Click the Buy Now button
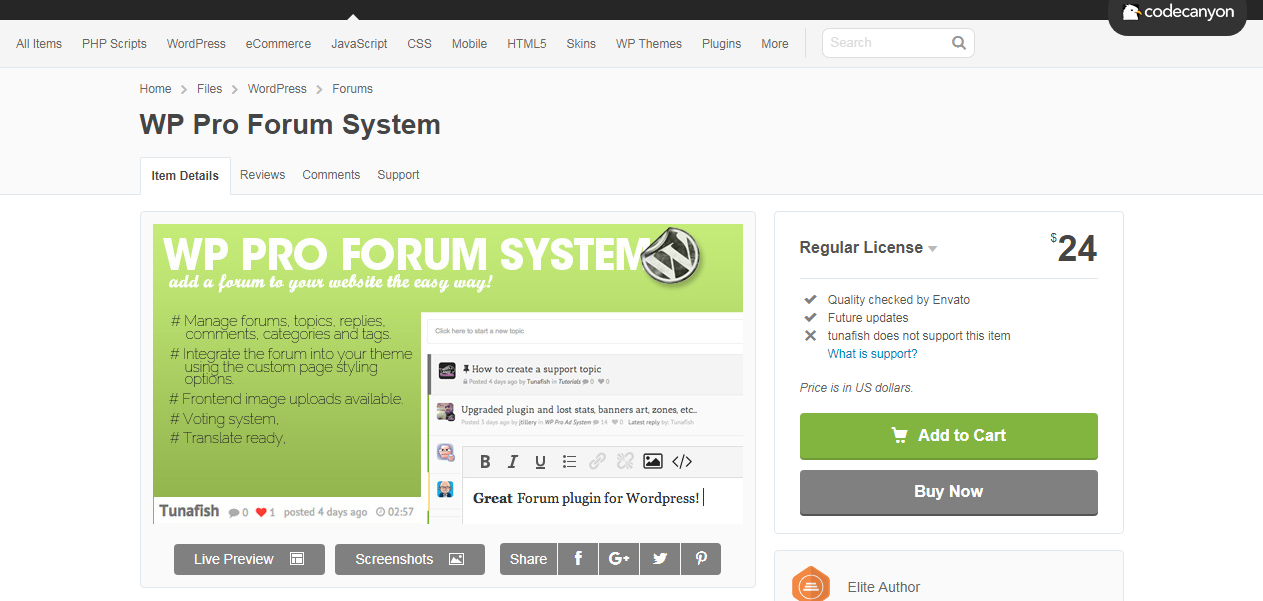 click(949, 492)
